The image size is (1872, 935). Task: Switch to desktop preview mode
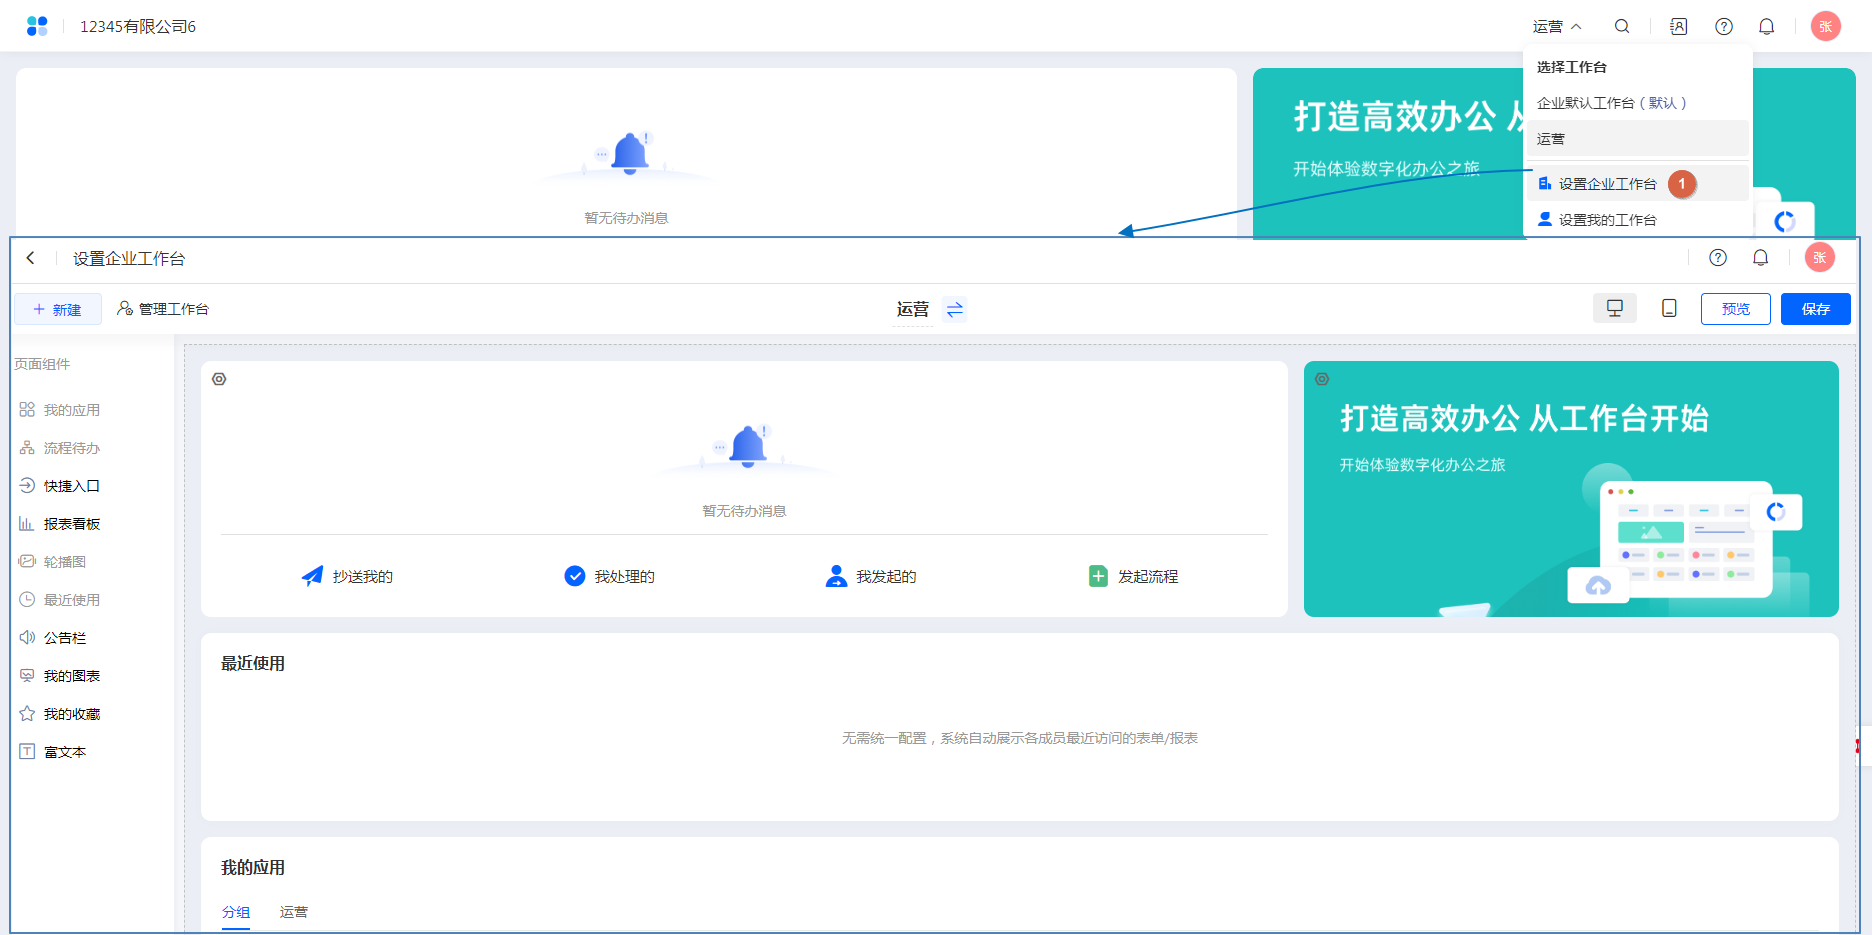1614,309
